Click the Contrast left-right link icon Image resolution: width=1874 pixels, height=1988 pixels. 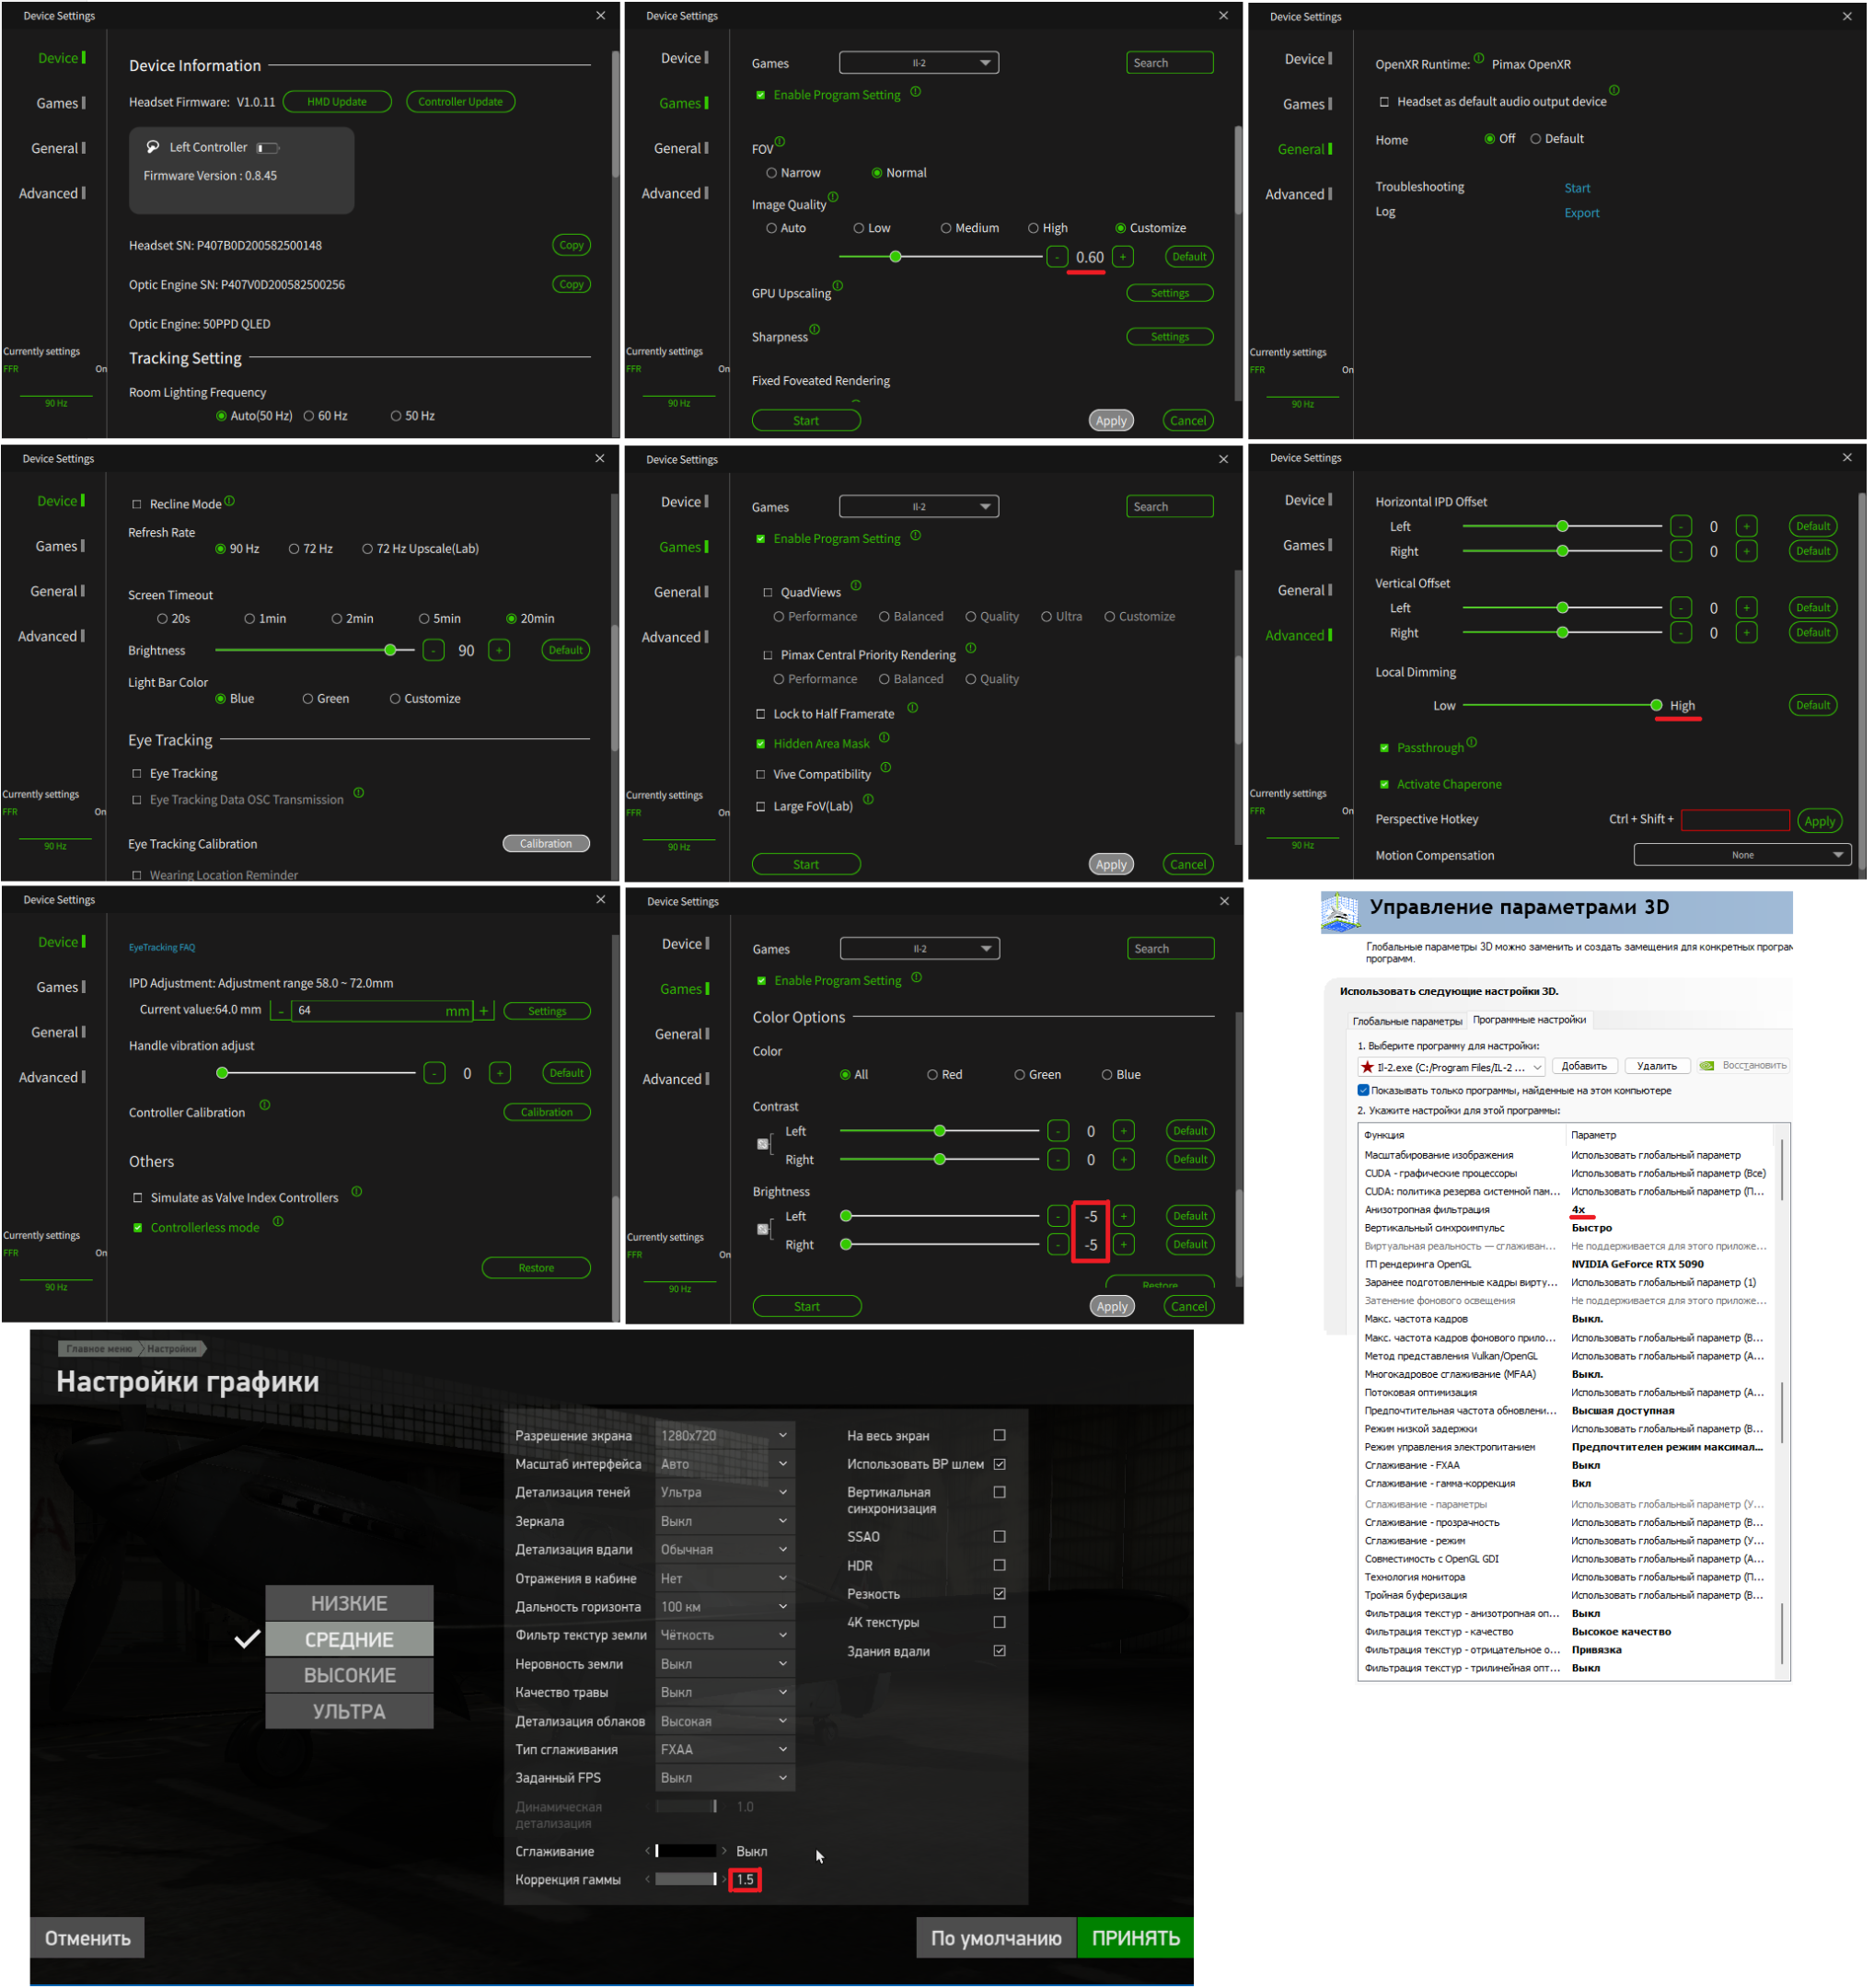[x=763, y=1144]
